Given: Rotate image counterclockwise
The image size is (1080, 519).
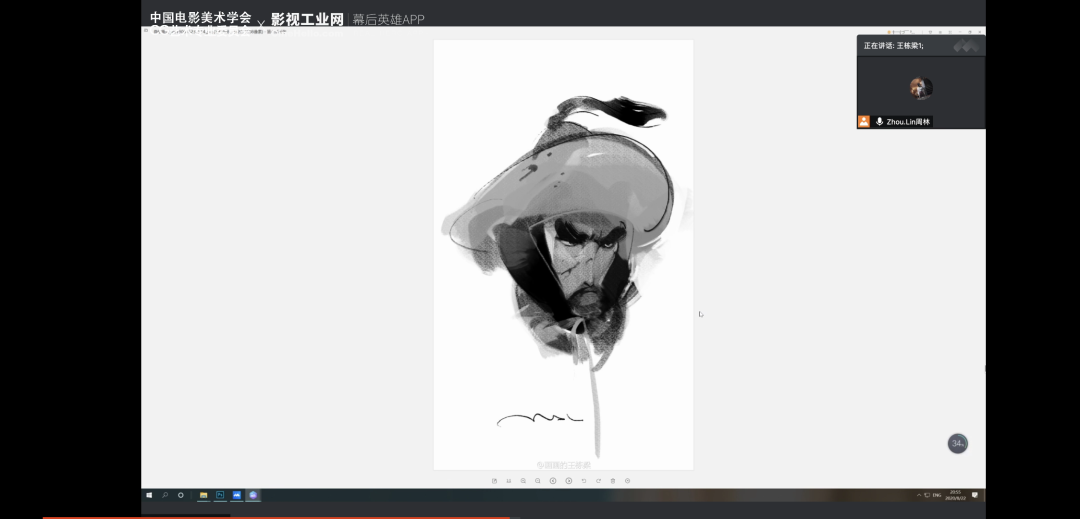Looking at the screenshot, I should coord(583,481).
